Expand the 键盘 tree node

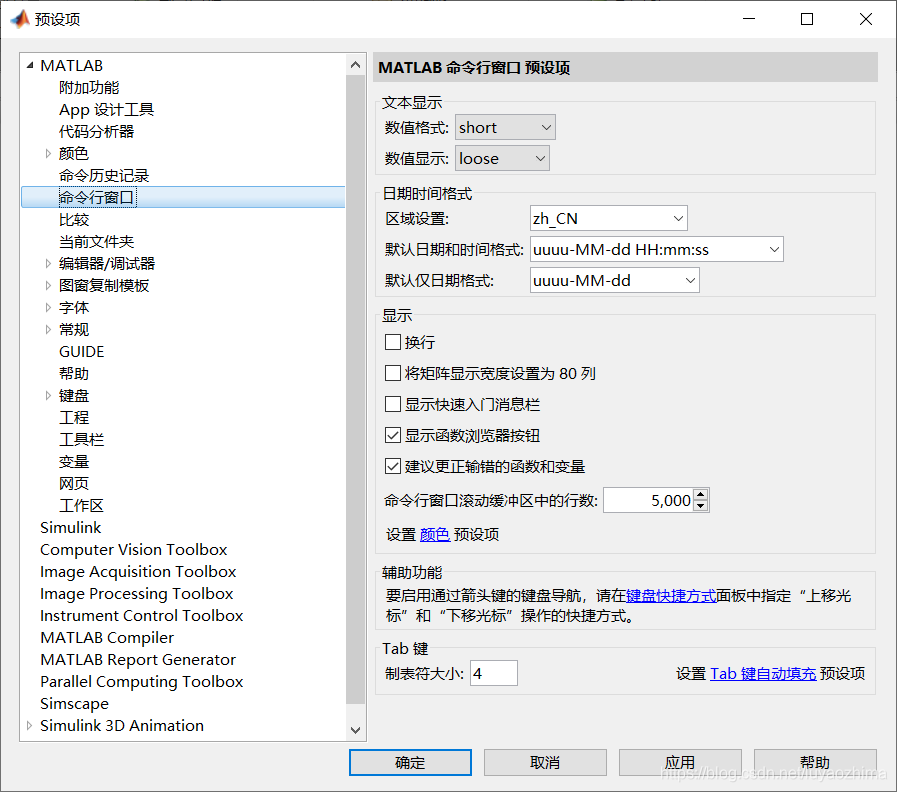point(48,395)
